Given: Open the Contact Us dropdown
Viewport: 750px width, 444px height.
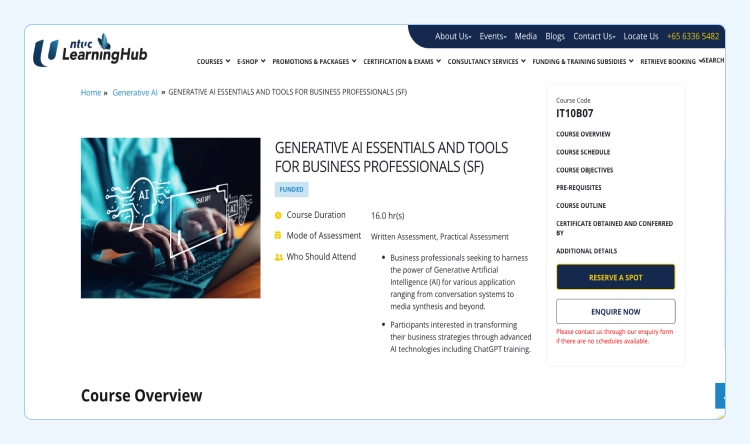Looking at the screenshot, I should 594,36.
